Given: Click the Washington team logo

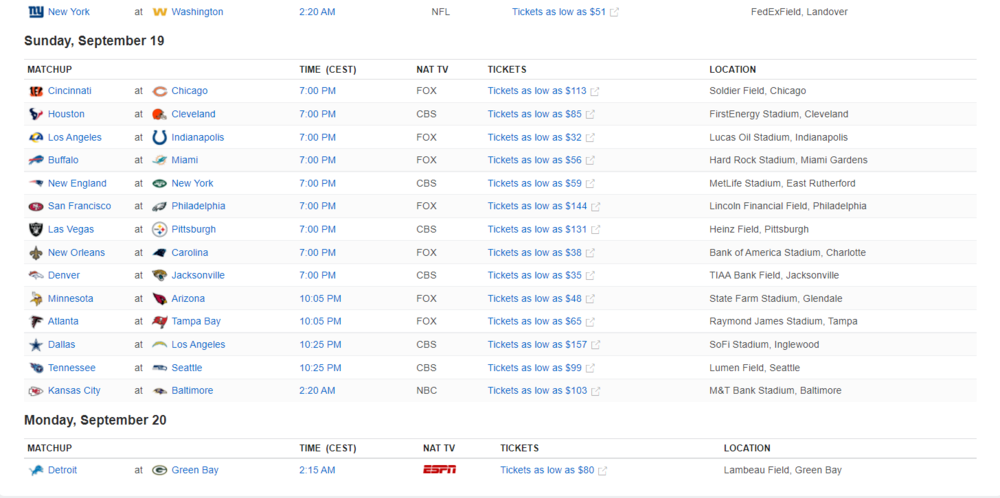Looking at the screenshot, I should (159, 12).
